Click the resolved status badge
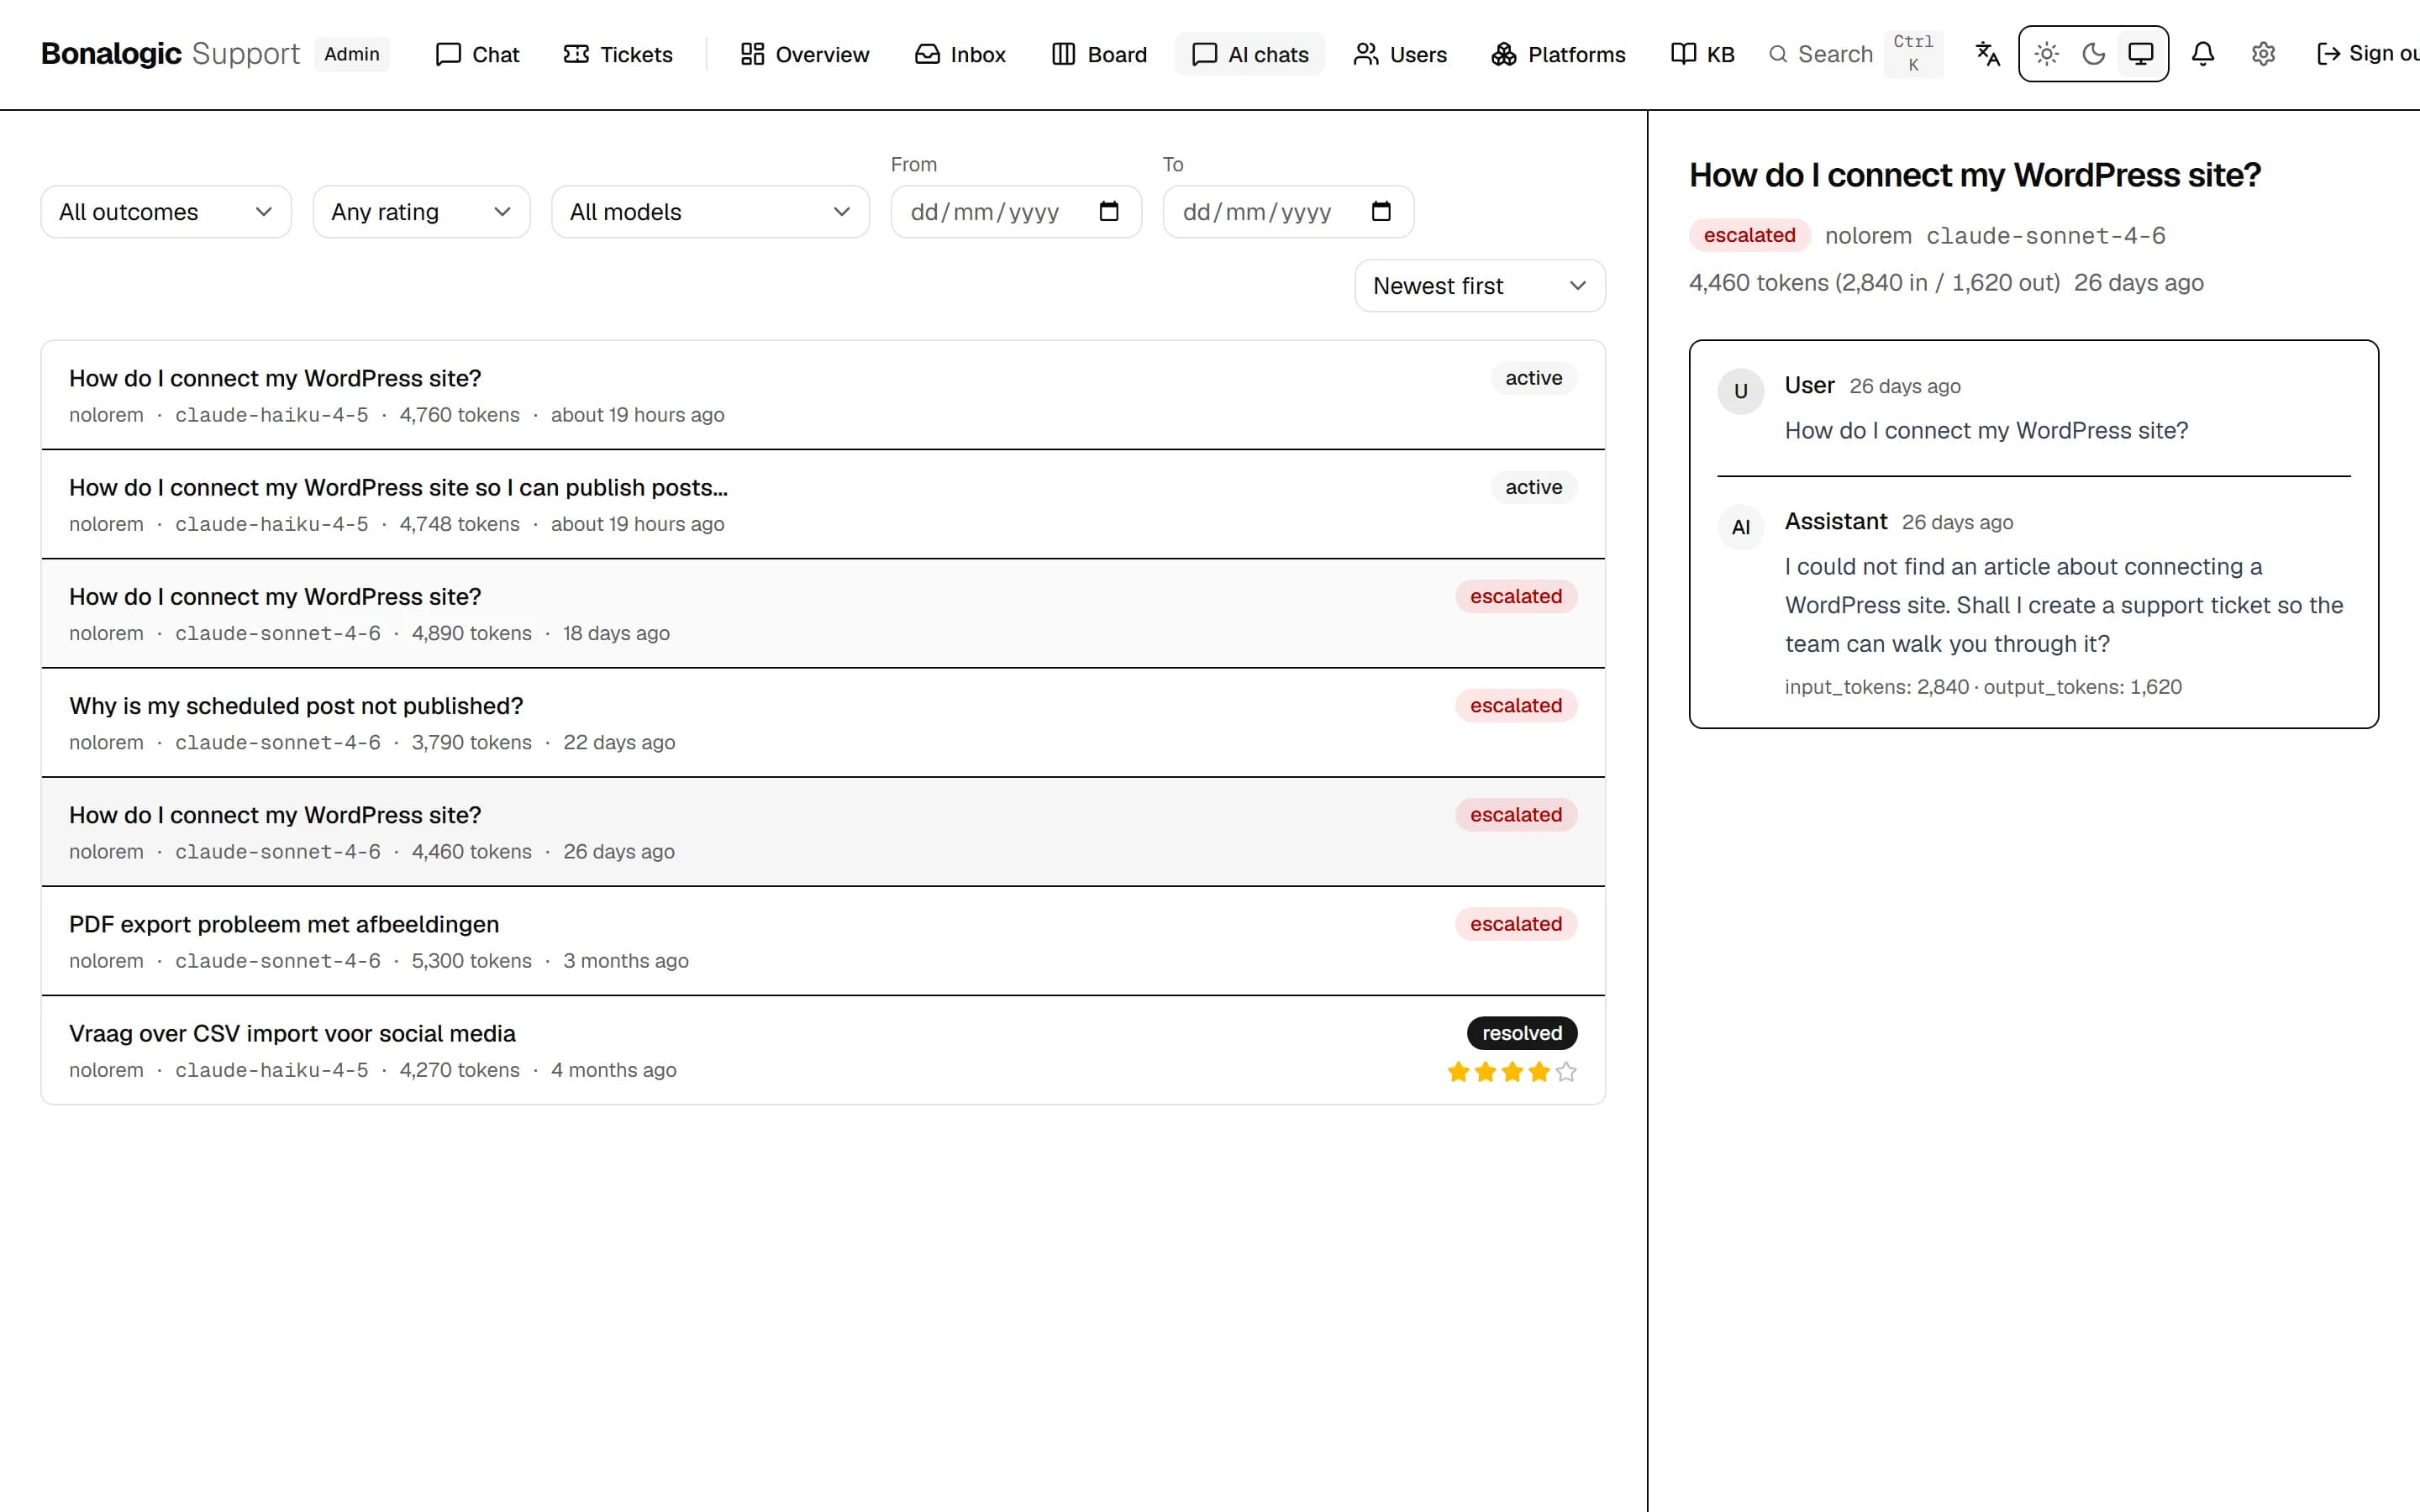Viewport: 2420px width, 1512px height. click(1521, 1033)
